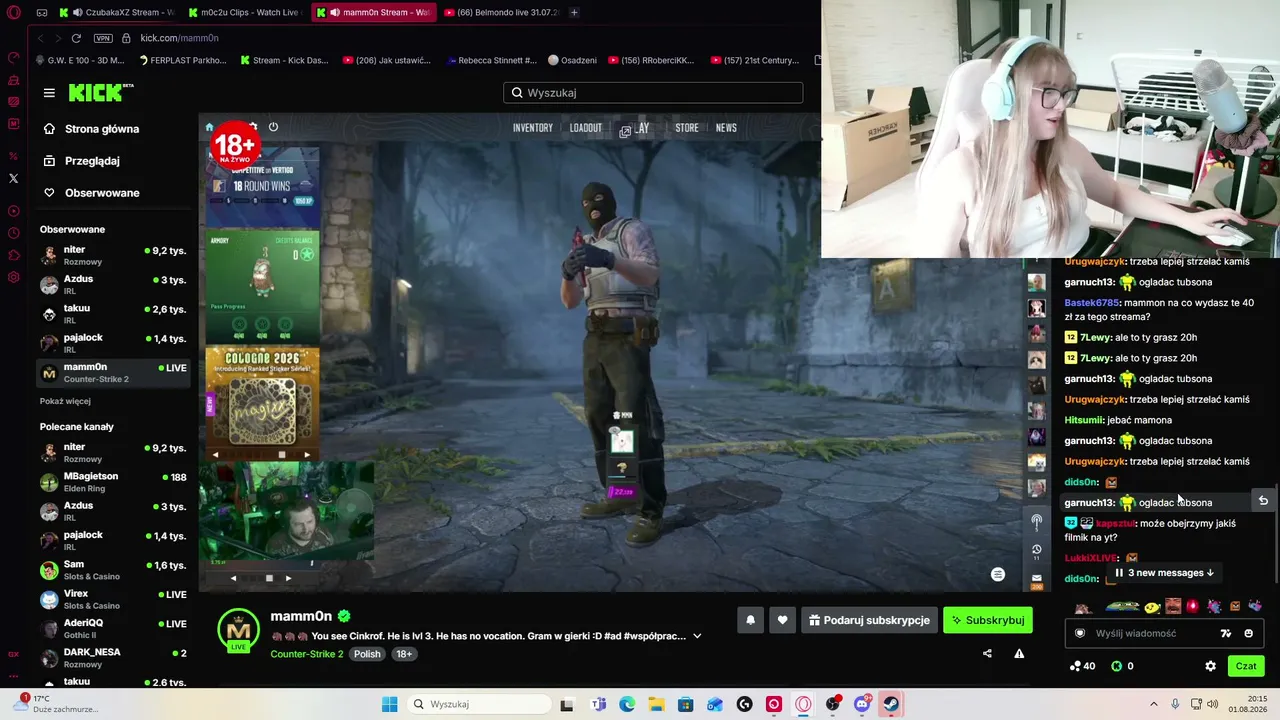Open Discord from the taskbar

tap(862, 704)
